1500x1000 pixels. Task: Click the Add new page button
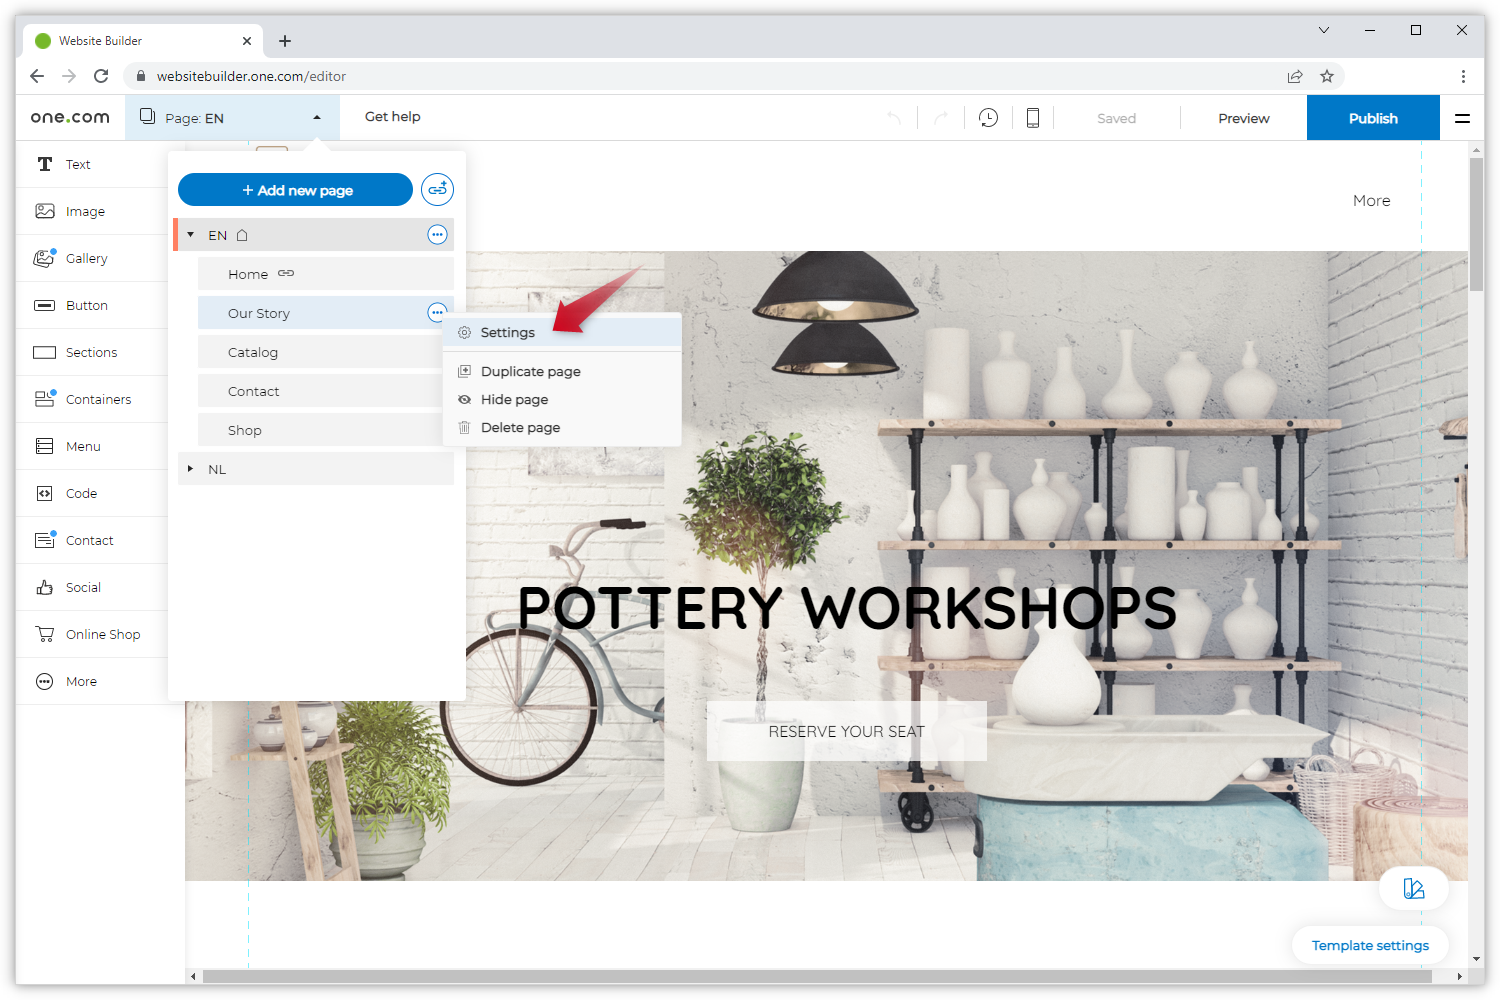(295, 190)
